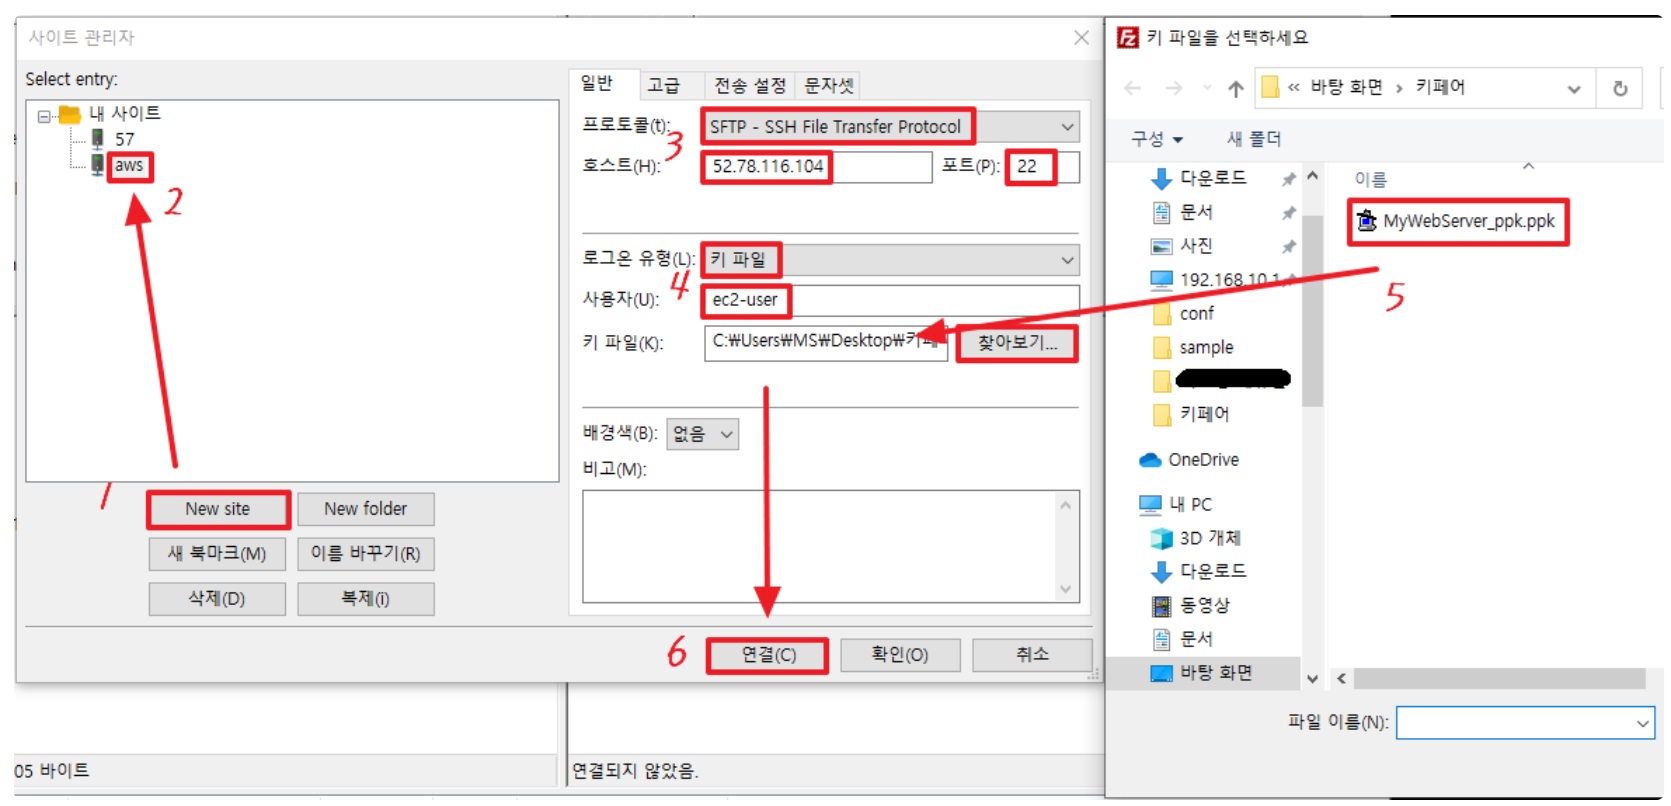1671x806 pixels.
Task: Click the 포트 input field
Action: click(1043, 167)
